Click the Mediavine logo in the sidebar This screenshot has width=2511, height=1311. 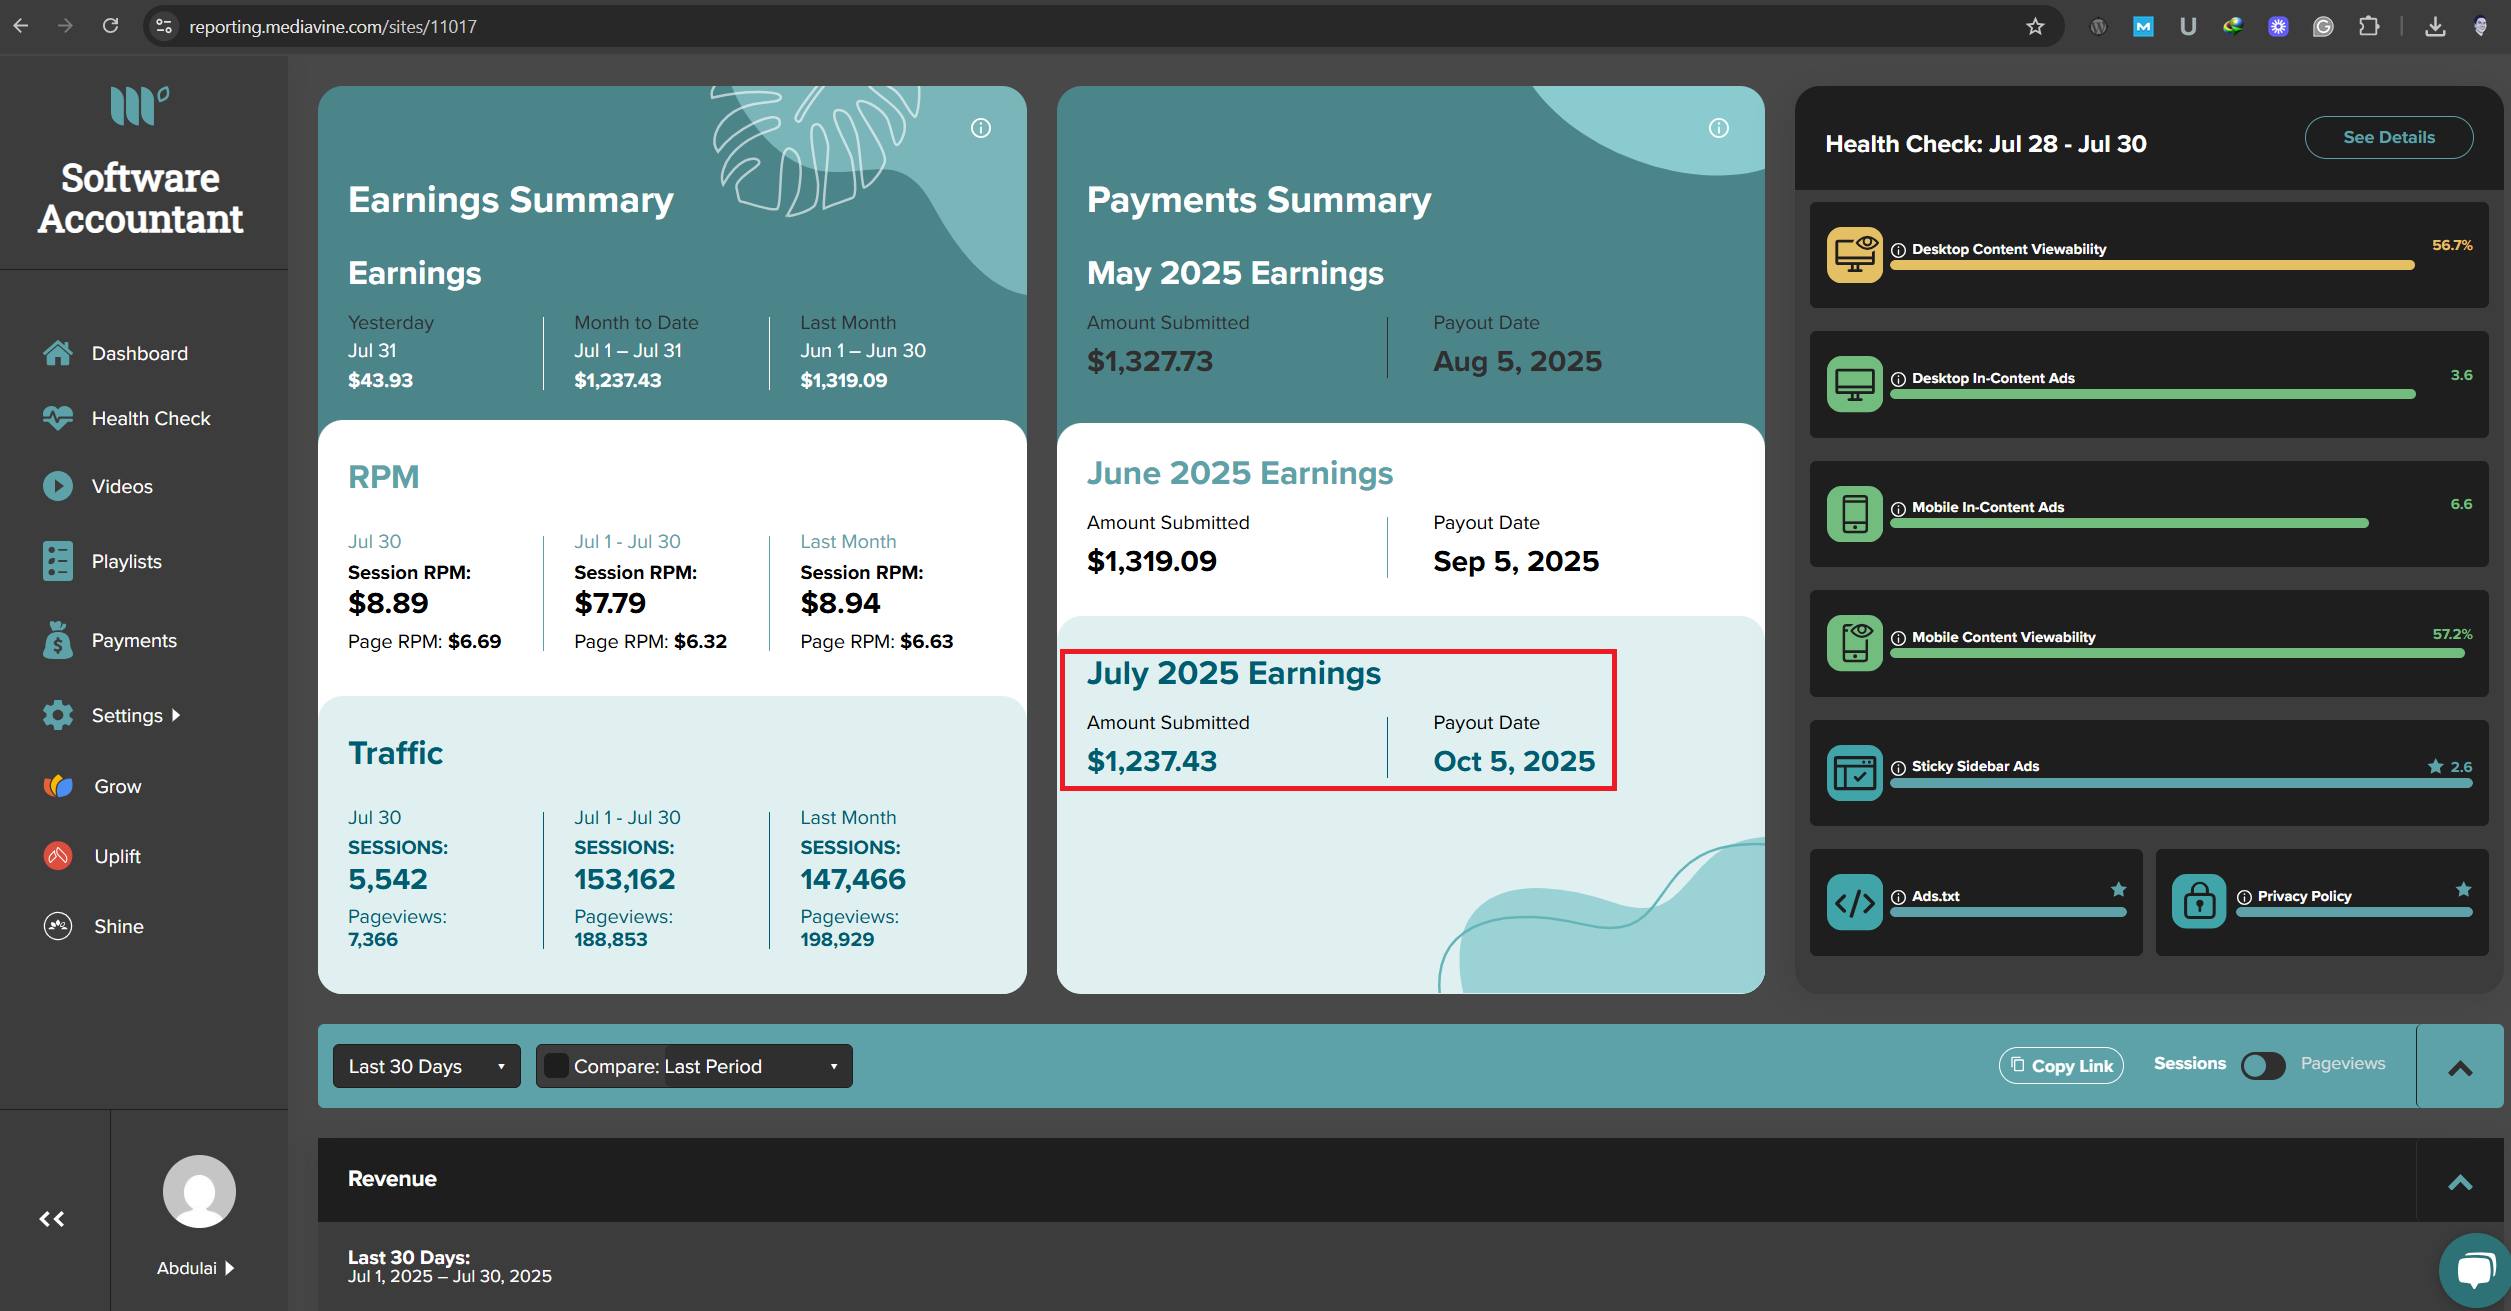coord(139,105)
